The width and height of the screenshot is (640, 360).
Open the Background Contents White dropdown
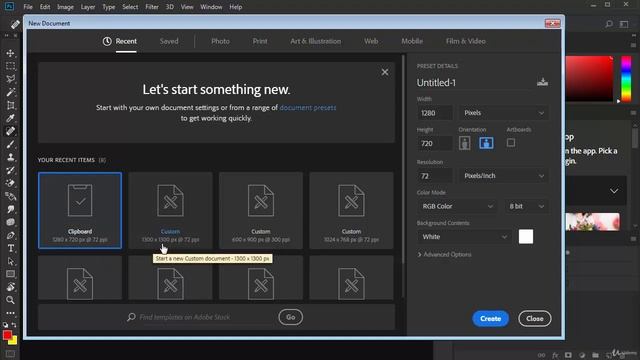464,237
